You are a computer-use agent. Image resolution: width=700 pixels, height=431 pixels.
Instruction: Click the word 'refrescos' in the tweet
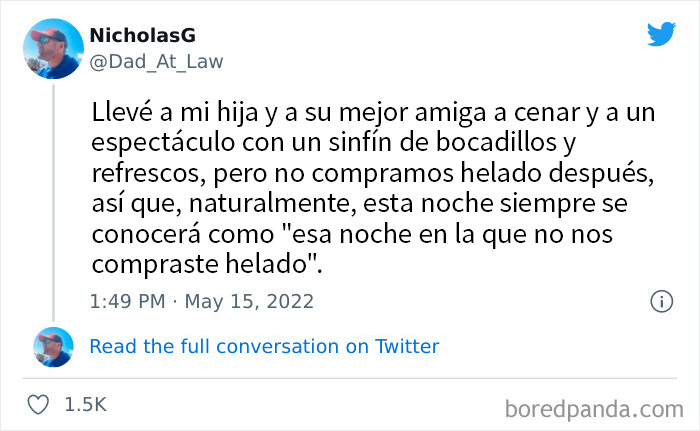tap(149, 173)
